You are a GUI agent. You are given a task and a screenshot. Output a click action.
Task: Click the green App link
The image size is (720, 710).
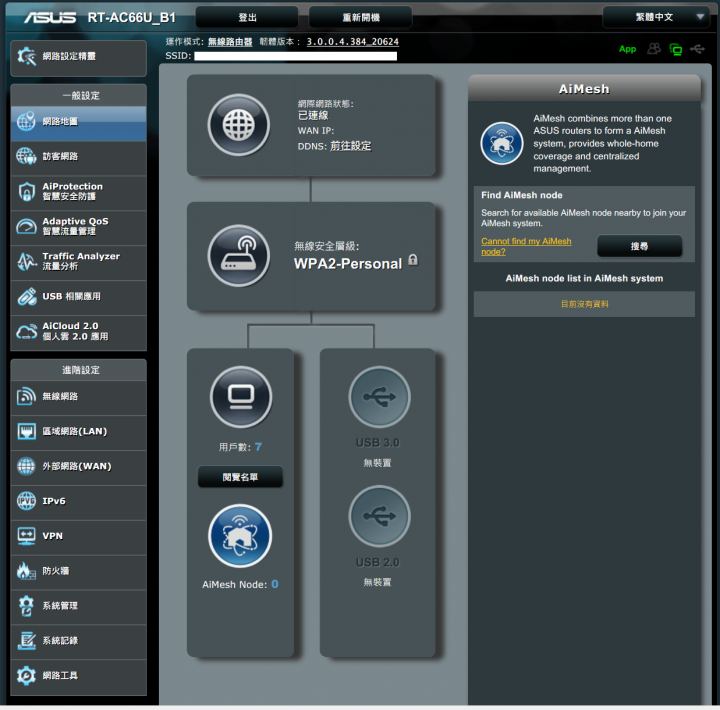(x=627, y=49)
